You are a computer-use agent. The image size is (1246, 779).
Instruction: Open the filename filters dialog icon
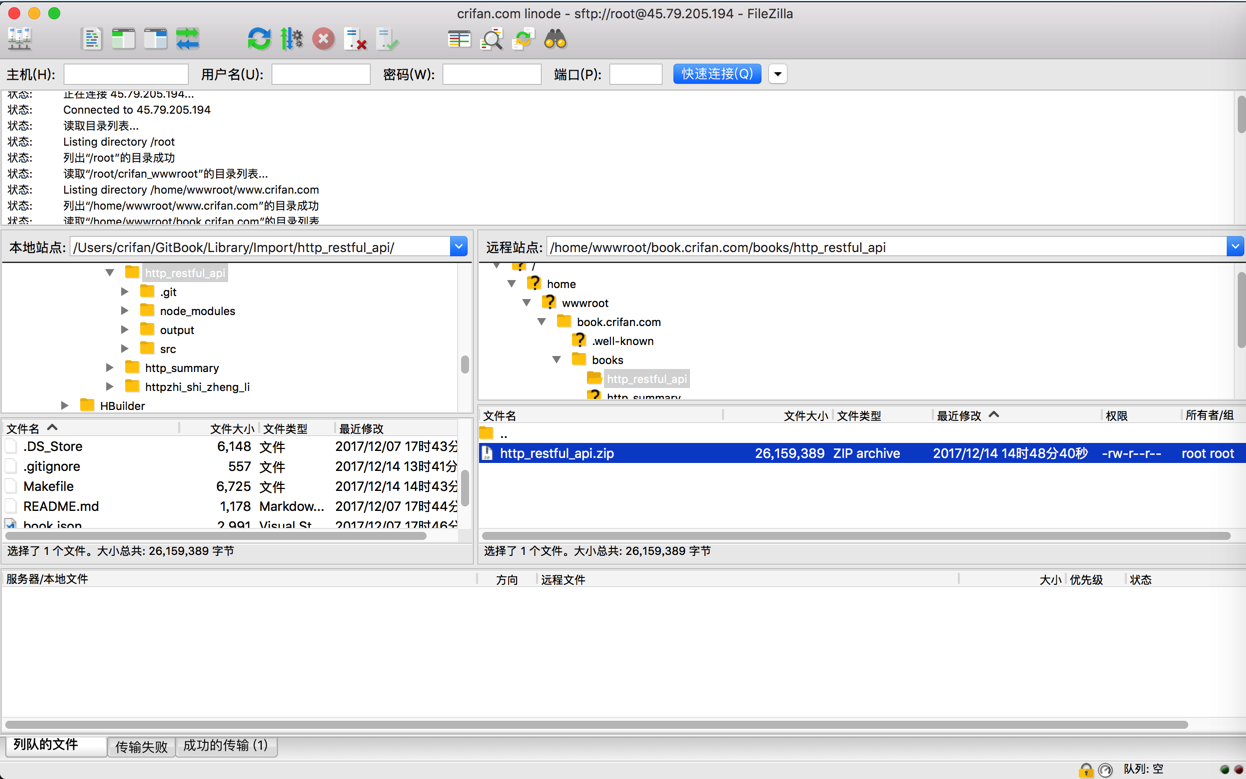tap(459, 39)
